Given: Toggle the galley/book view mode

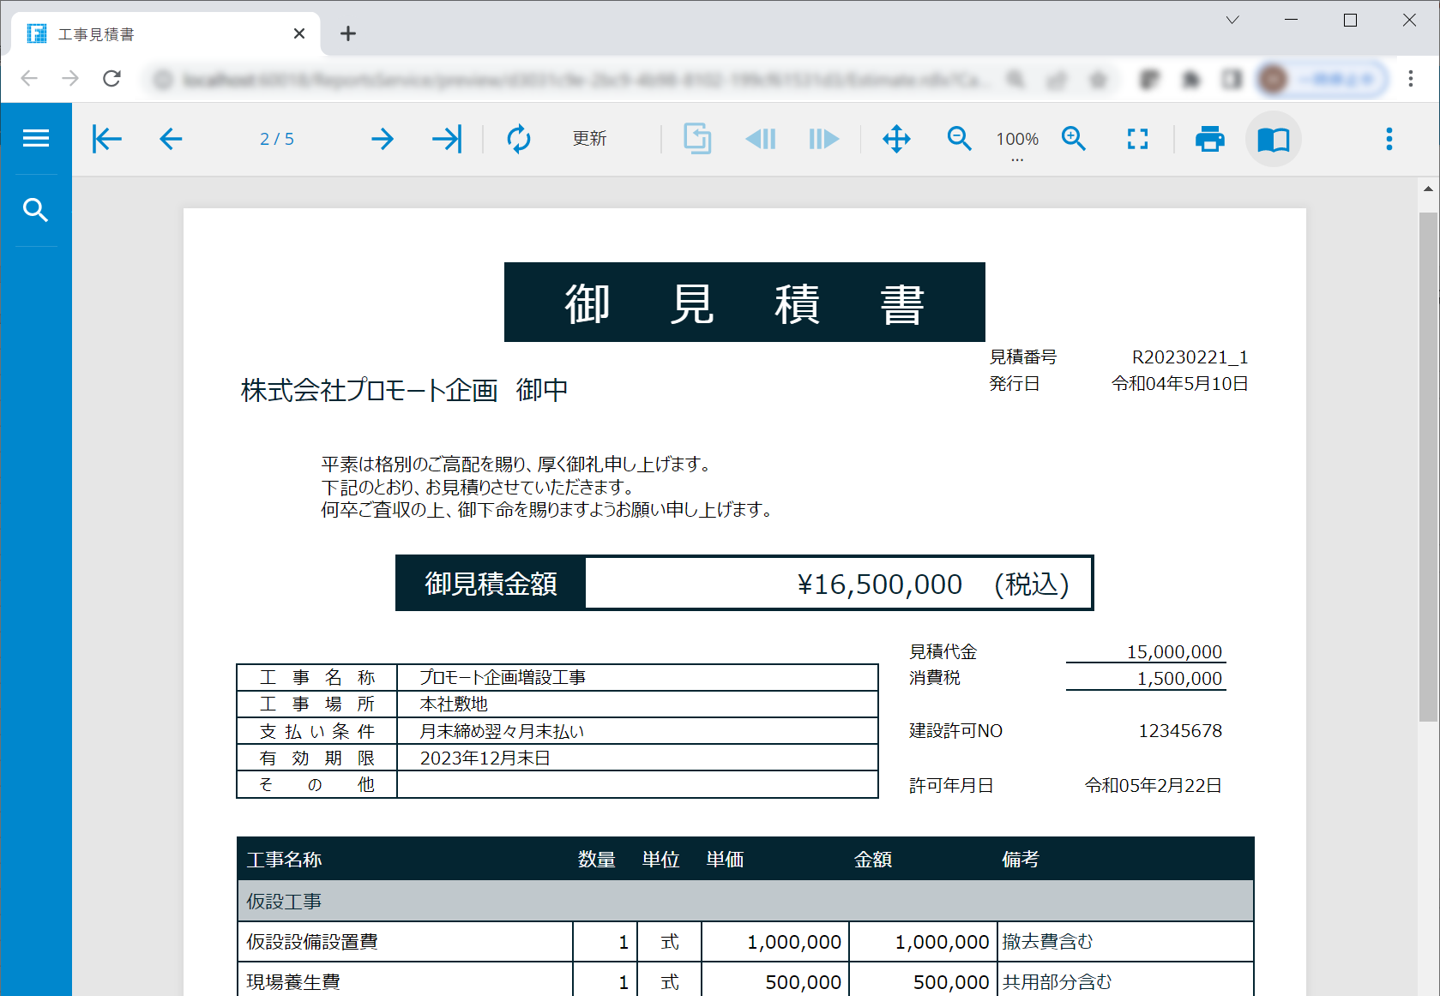Looking at the screenshot, I should point(1273,139).
